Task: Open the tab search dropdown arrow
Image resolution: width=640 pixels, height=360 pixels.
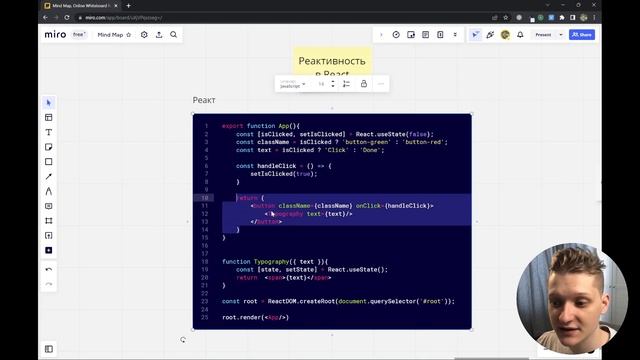Action: coord(547,5)
